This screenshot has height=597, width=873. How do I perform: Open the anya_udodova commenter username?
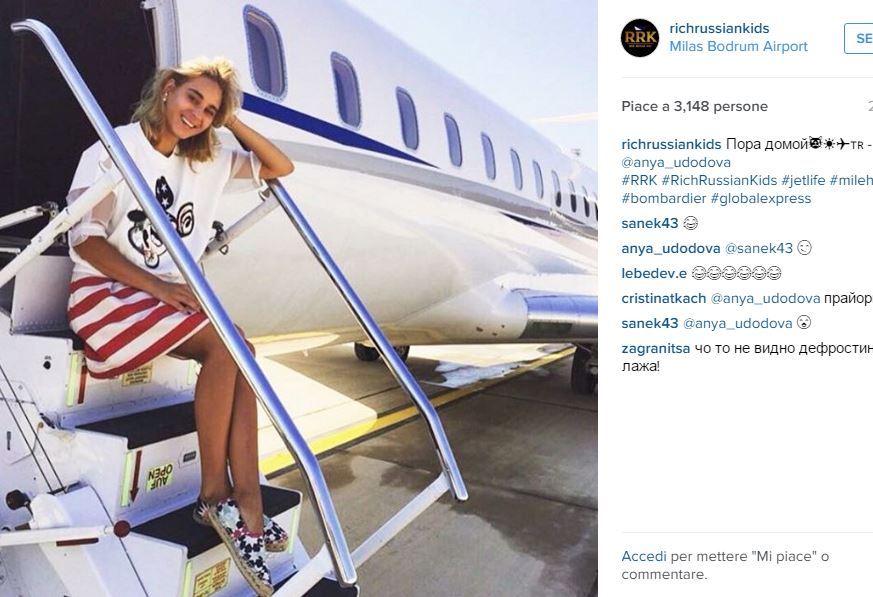click(671, 248)
